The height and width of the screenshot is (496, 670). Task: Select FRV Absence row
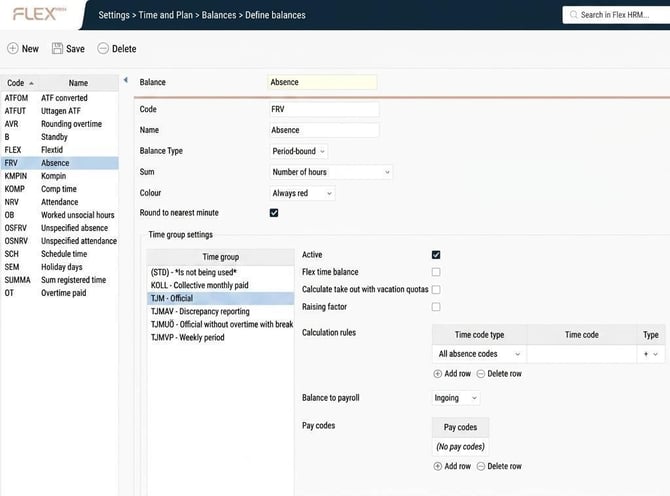point(60,163)
